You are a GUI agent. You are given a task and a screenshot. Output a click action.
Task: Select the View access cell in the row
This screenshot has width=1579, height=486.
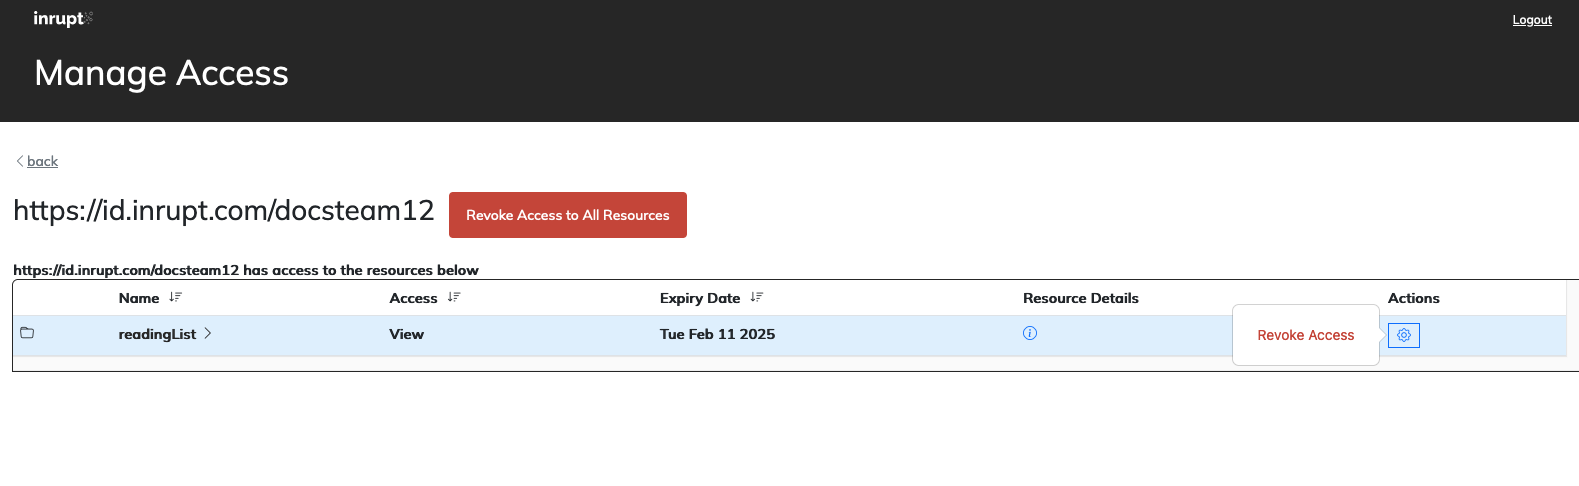point(406,334)
